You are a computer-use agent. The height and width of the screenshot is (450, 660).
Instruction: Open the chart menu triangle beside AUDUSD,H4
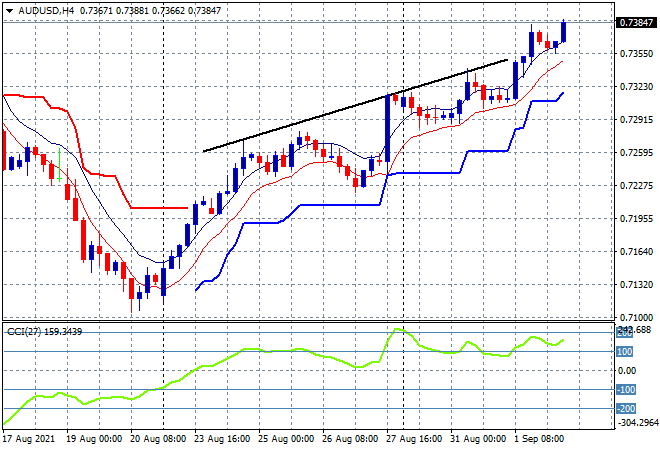coord(9,11)
